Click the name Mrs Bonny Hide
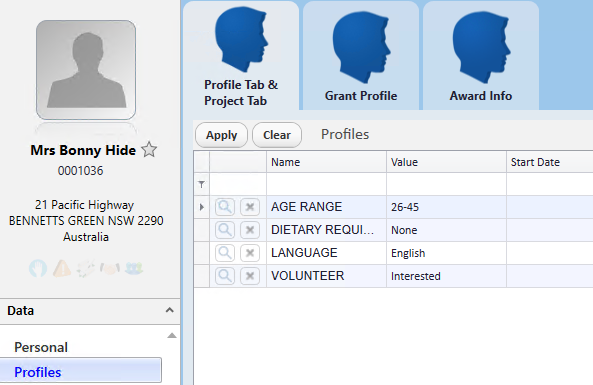The width and height of the screenshot is (593, 385). coord(83,150)
